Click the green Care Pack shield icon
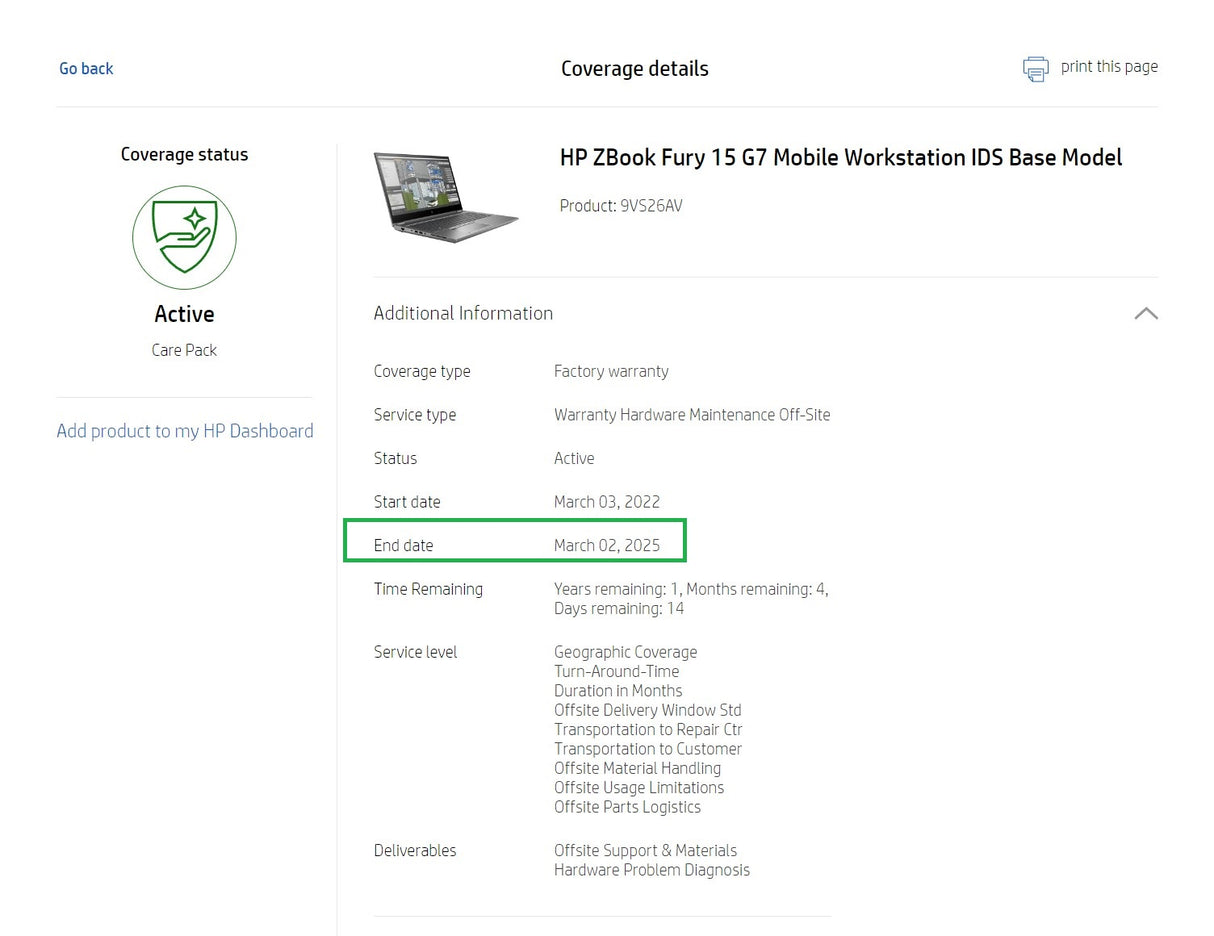Image resolution: width=1214 pixels, height=936 pixels. [x=184, y=237]
